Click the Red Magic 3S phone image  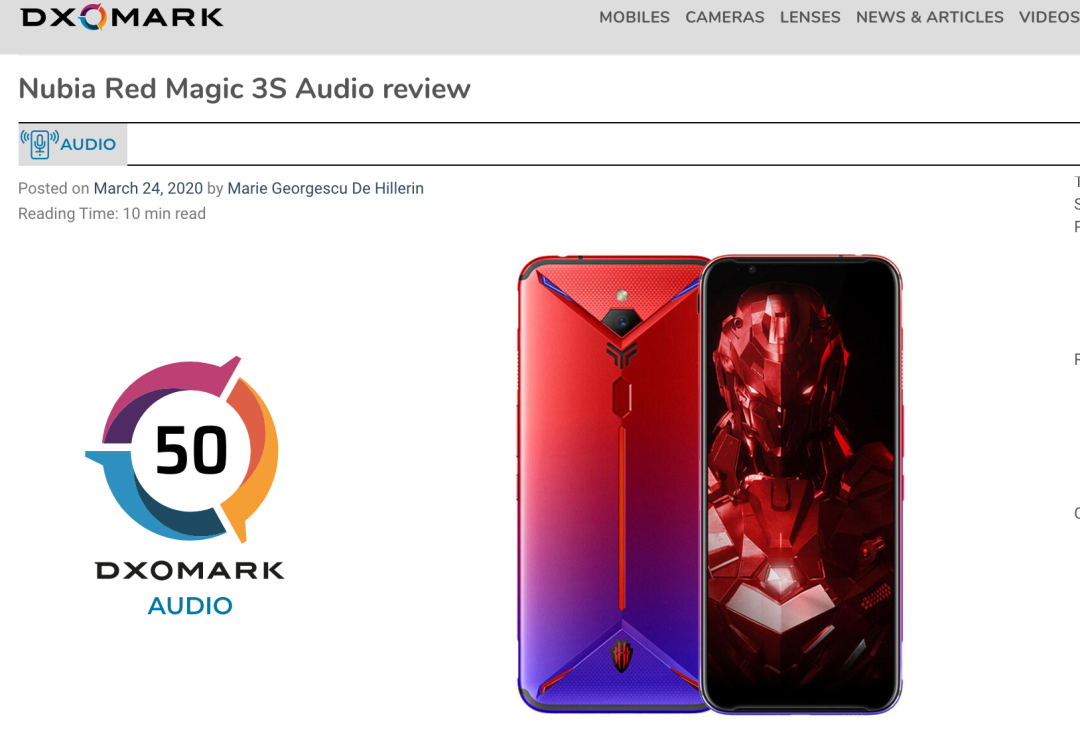710,484
